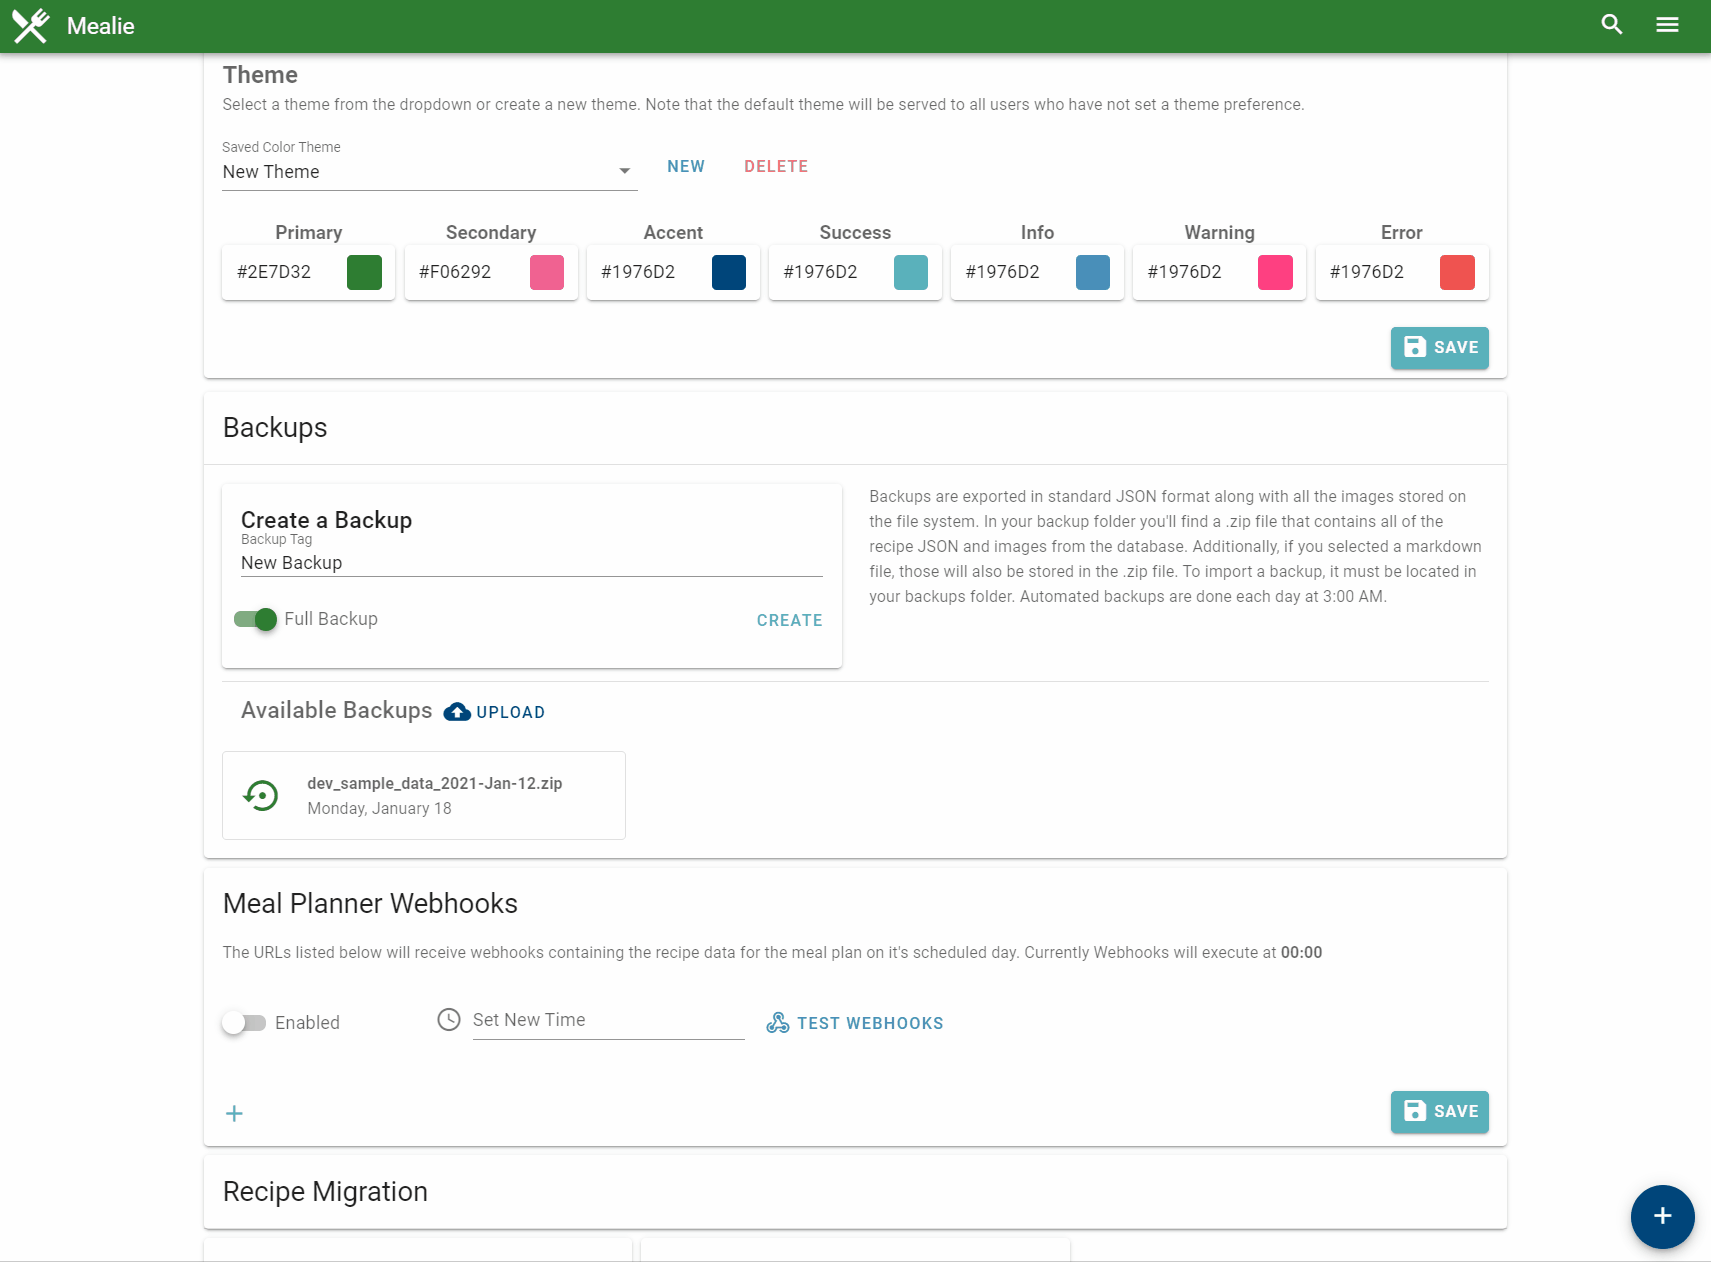Screen dimensions: 1711x1262
Task: Expand the Saved Color Theme dropdown
Action: 429,172
